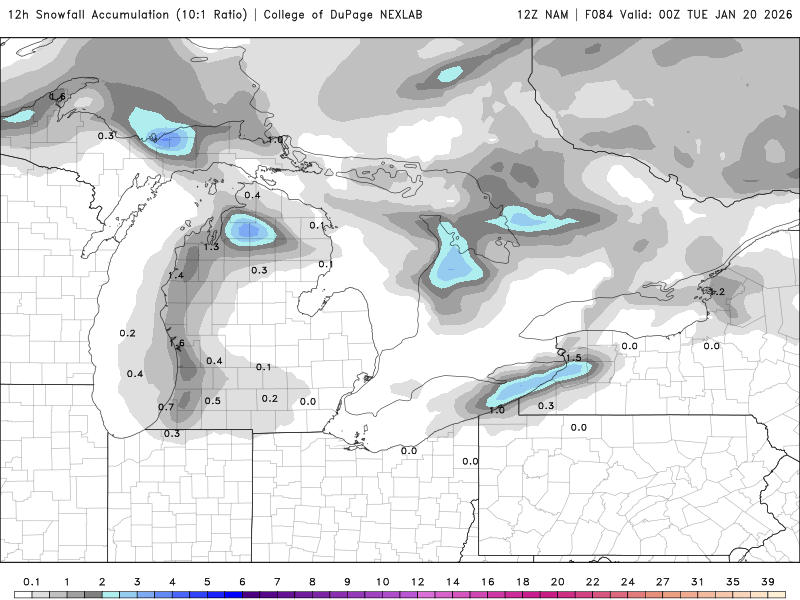Click the '12Z NAM' model run label
The width and height of the screenshot is (800, 600).
[543, 15]
